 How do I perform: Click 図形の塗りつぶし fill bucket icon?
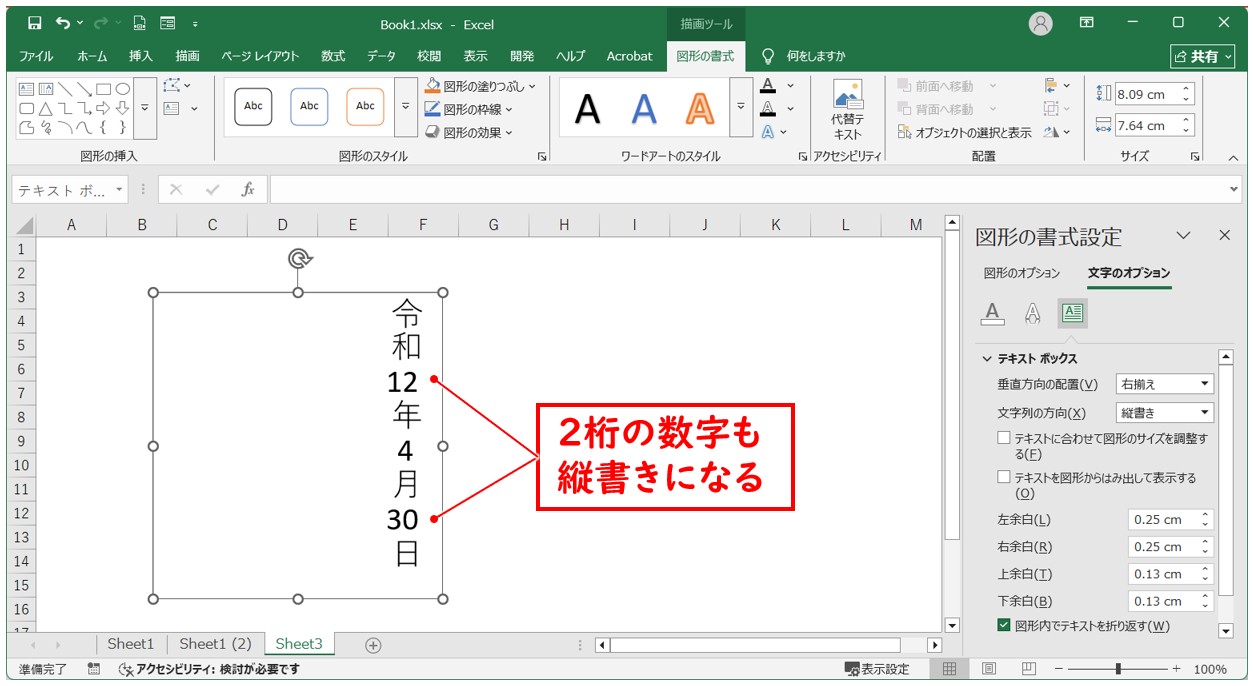tap(432, 87)
